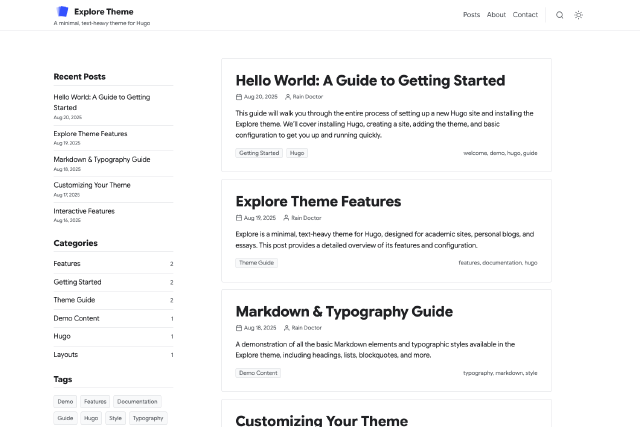640x427 pixels.
Task: Open Interactive Features in Recent Posts
Action: (x=84, y=211)
